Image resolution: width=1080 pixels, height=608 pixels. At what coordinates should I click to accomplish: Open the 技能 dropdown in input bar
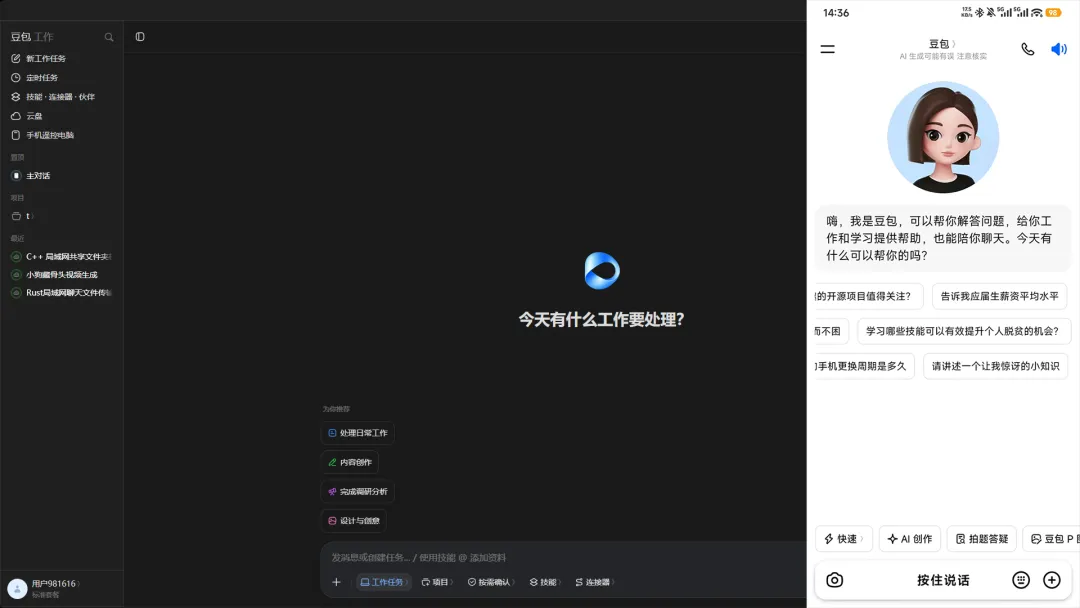pyautogui.click(x=545, y=583)
